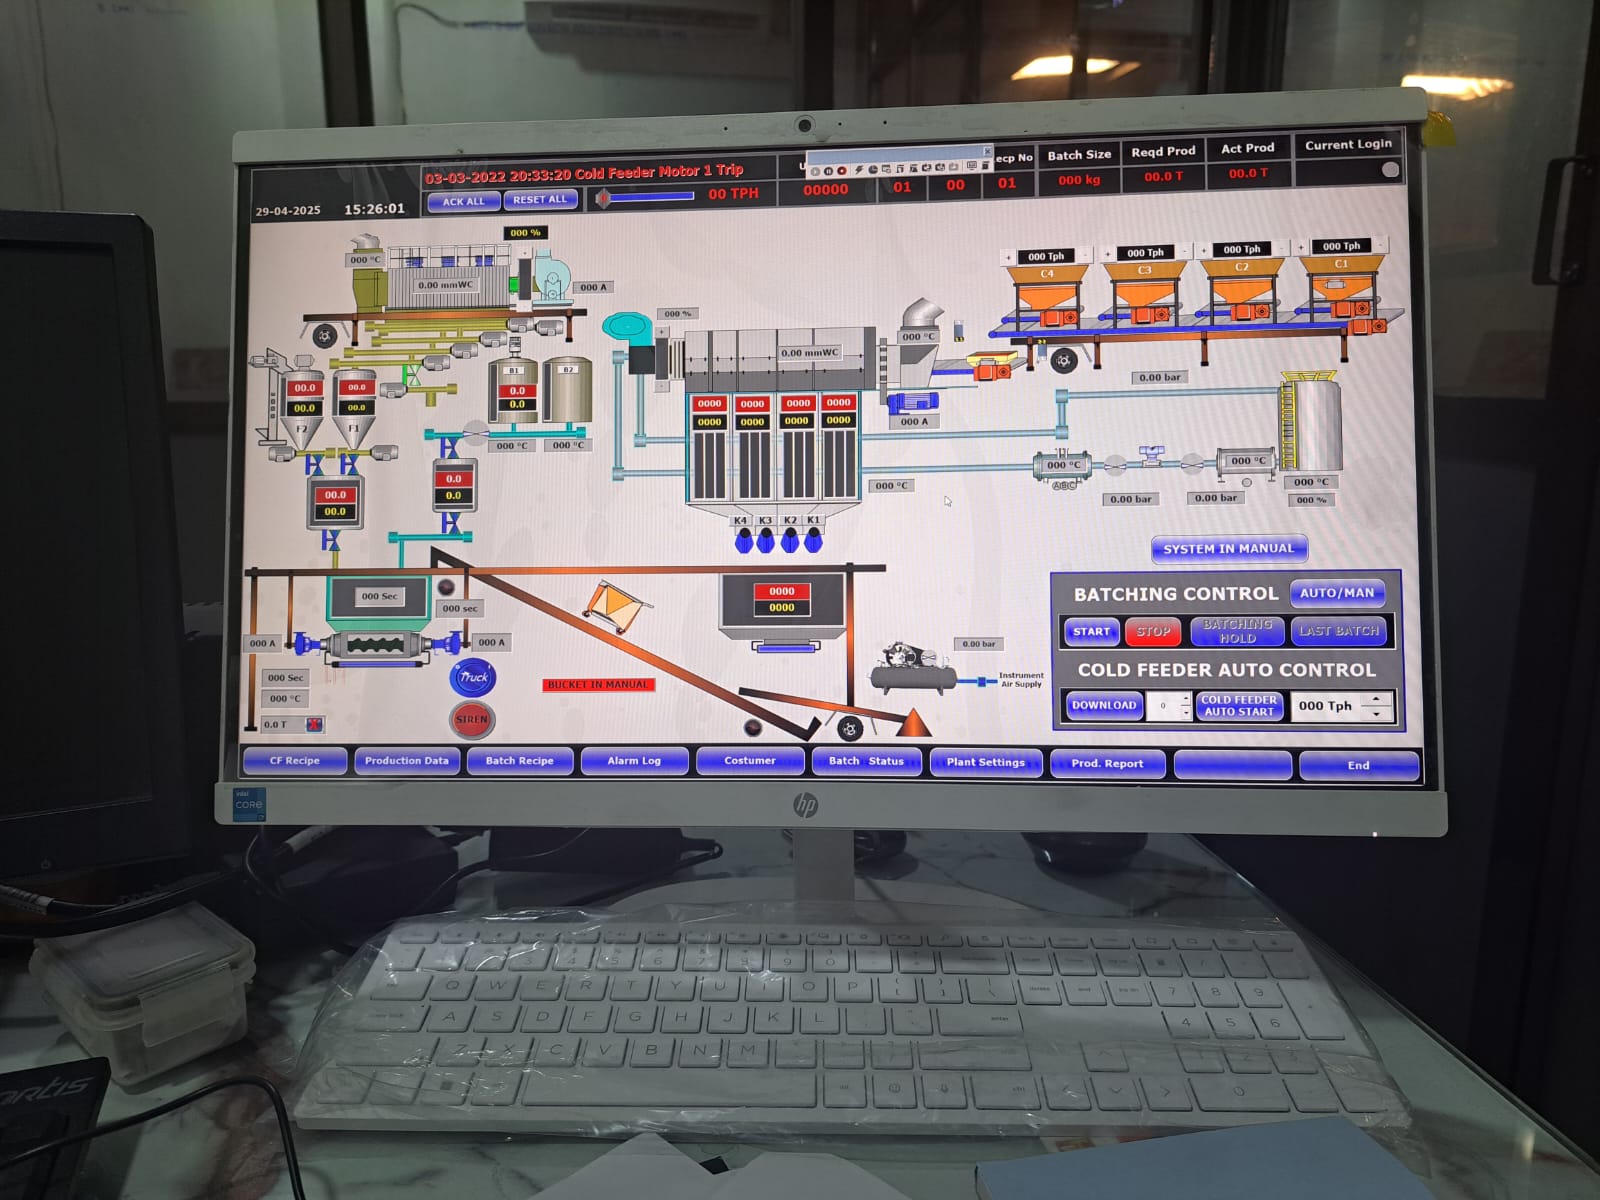Image resolution: width=1600 pixels, height=1200 pixels.
Task: Toggle AUTO/MAN batching mode
Action: coord(1337,593)
